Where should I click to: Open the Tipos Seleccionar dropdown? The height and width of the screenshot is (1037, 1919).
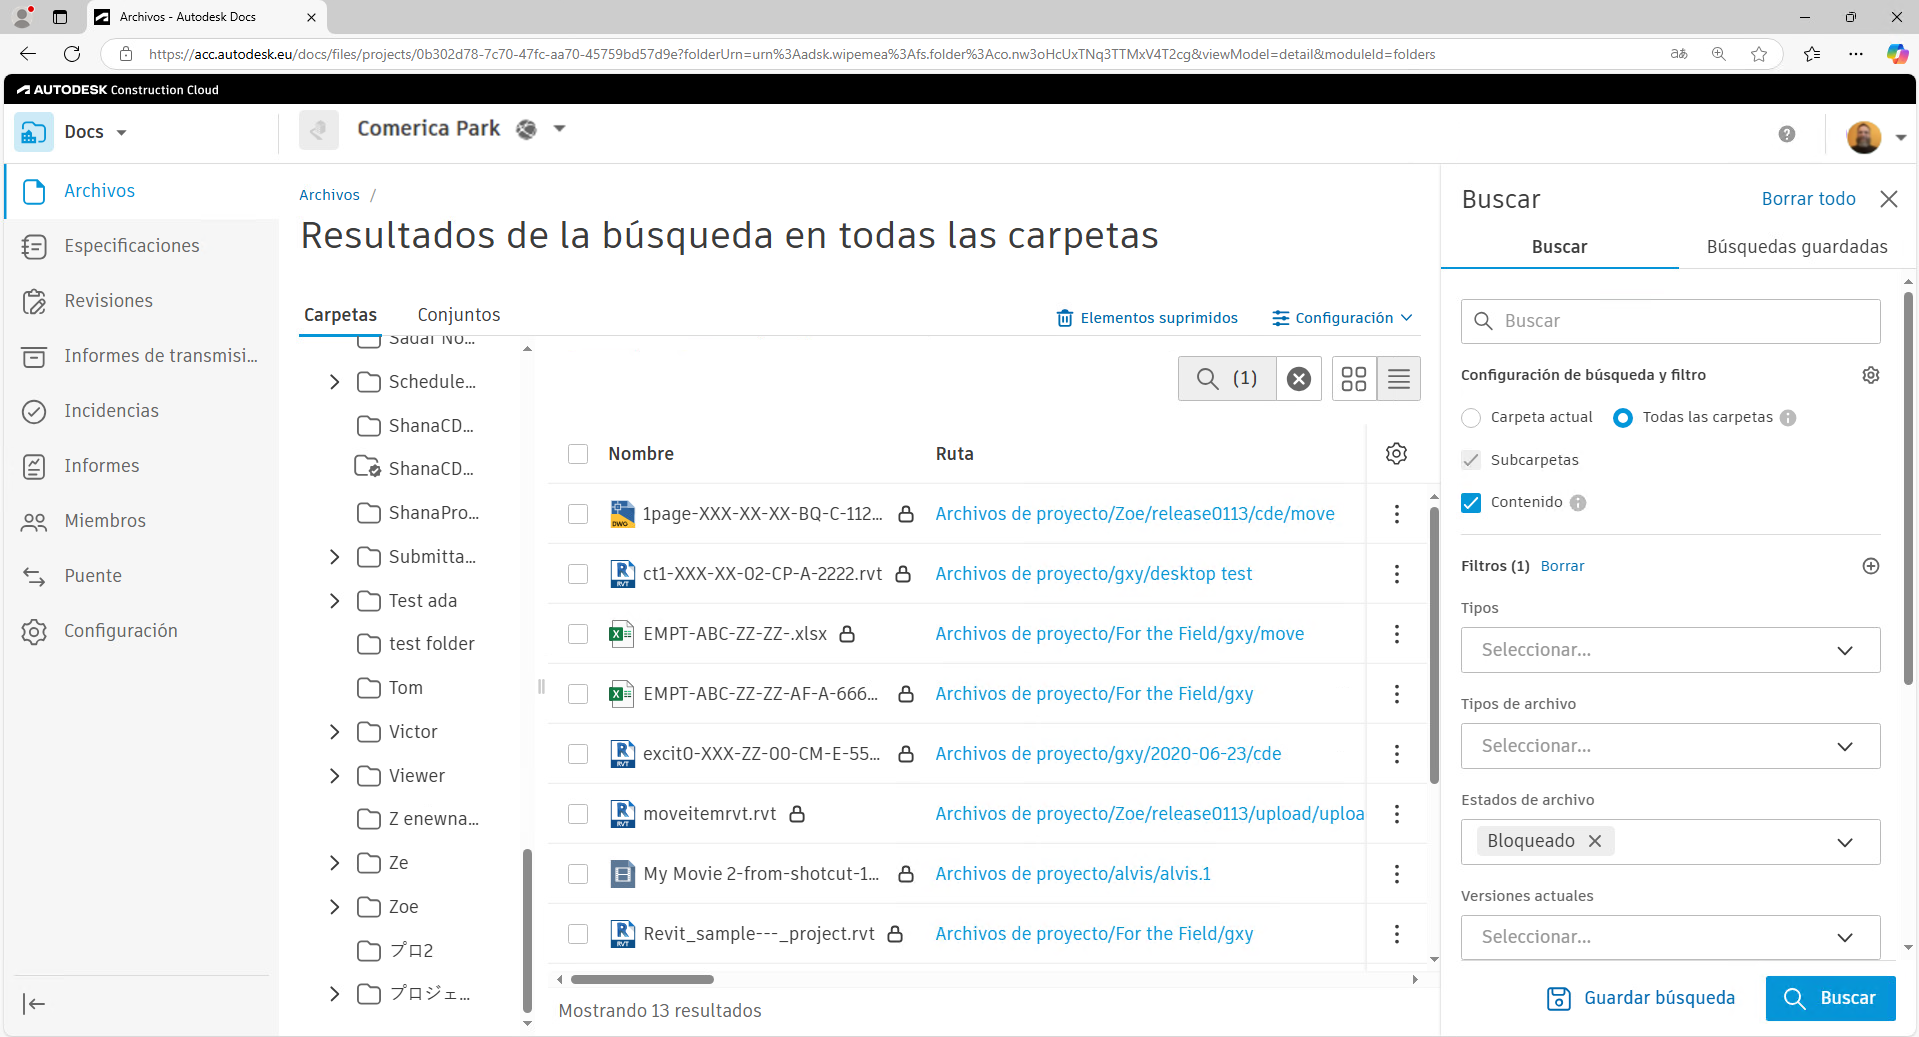[x=1668, y=650]
